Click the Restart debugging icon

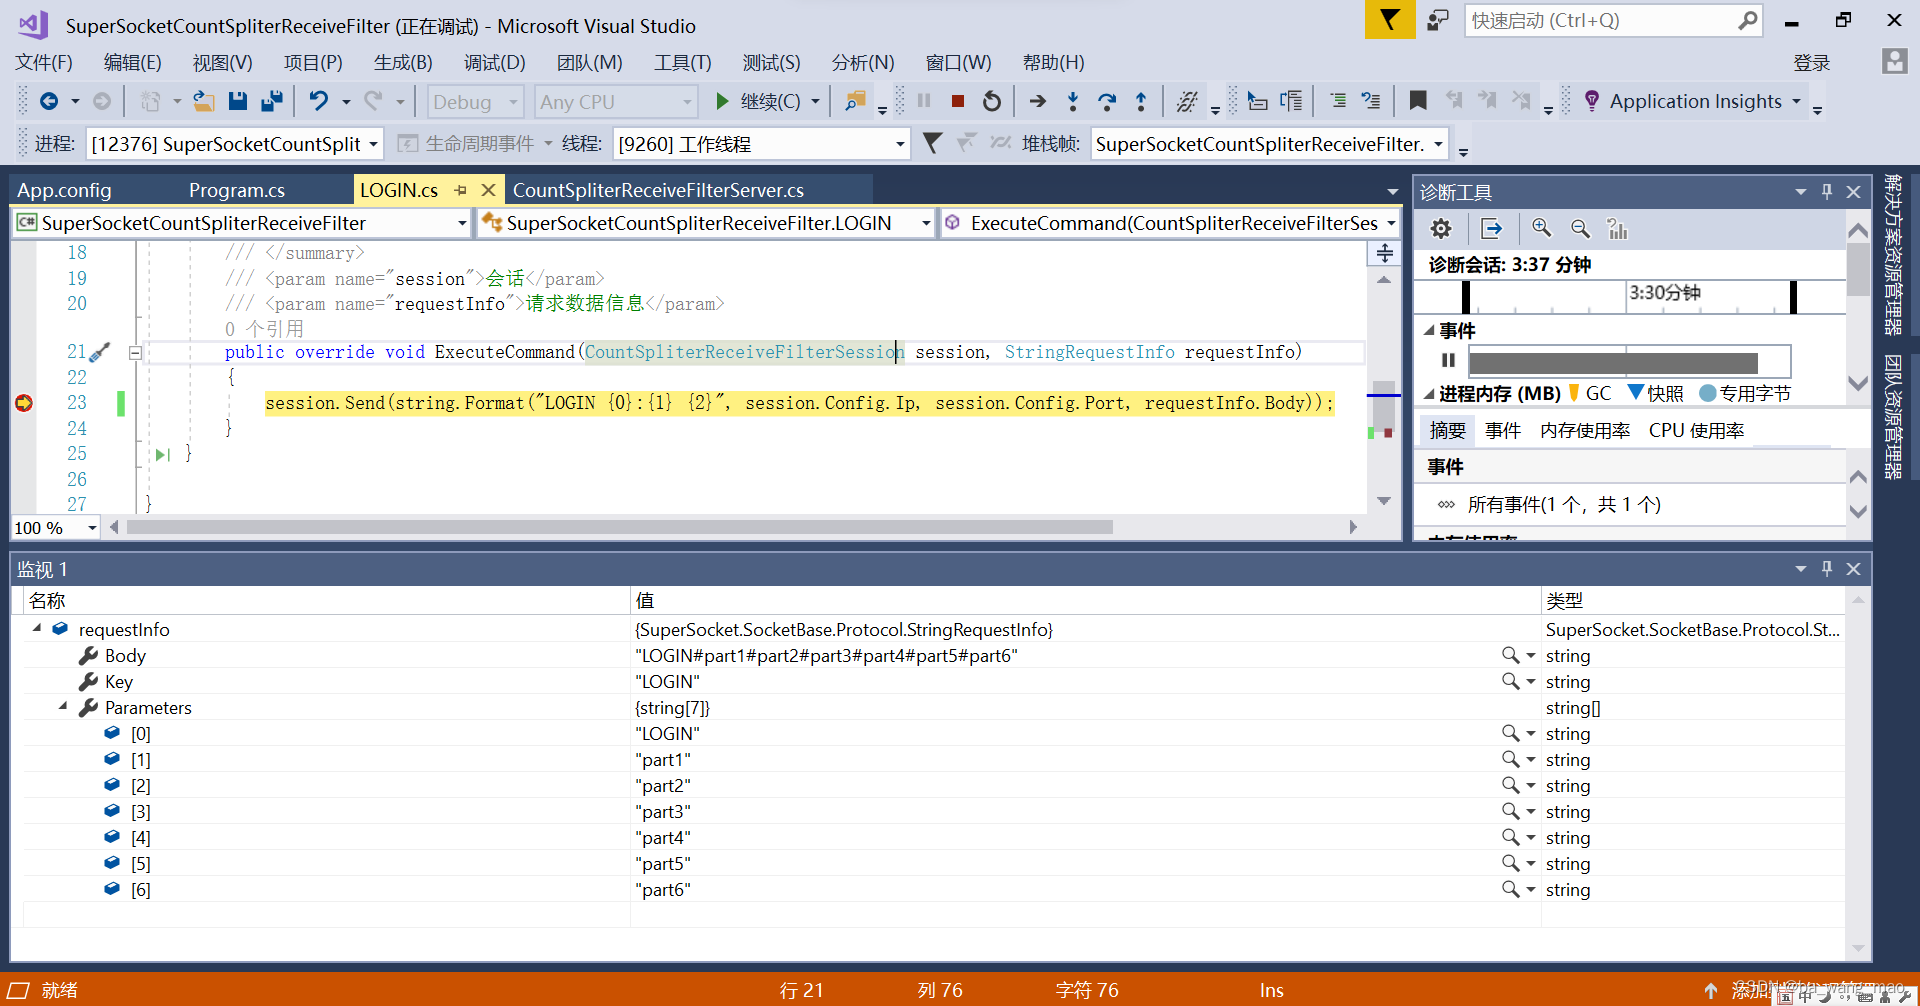pyautogui.click(x=991, y=101)
